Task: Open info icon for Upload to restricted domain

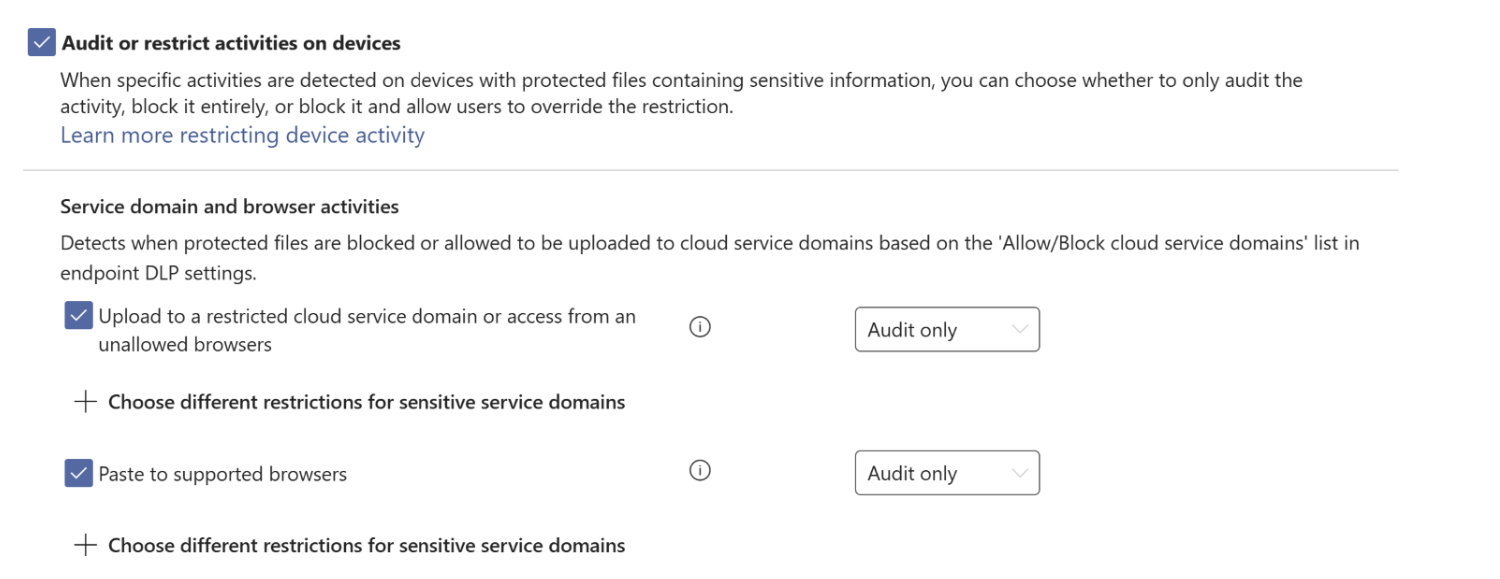Action: pos(700,327)
